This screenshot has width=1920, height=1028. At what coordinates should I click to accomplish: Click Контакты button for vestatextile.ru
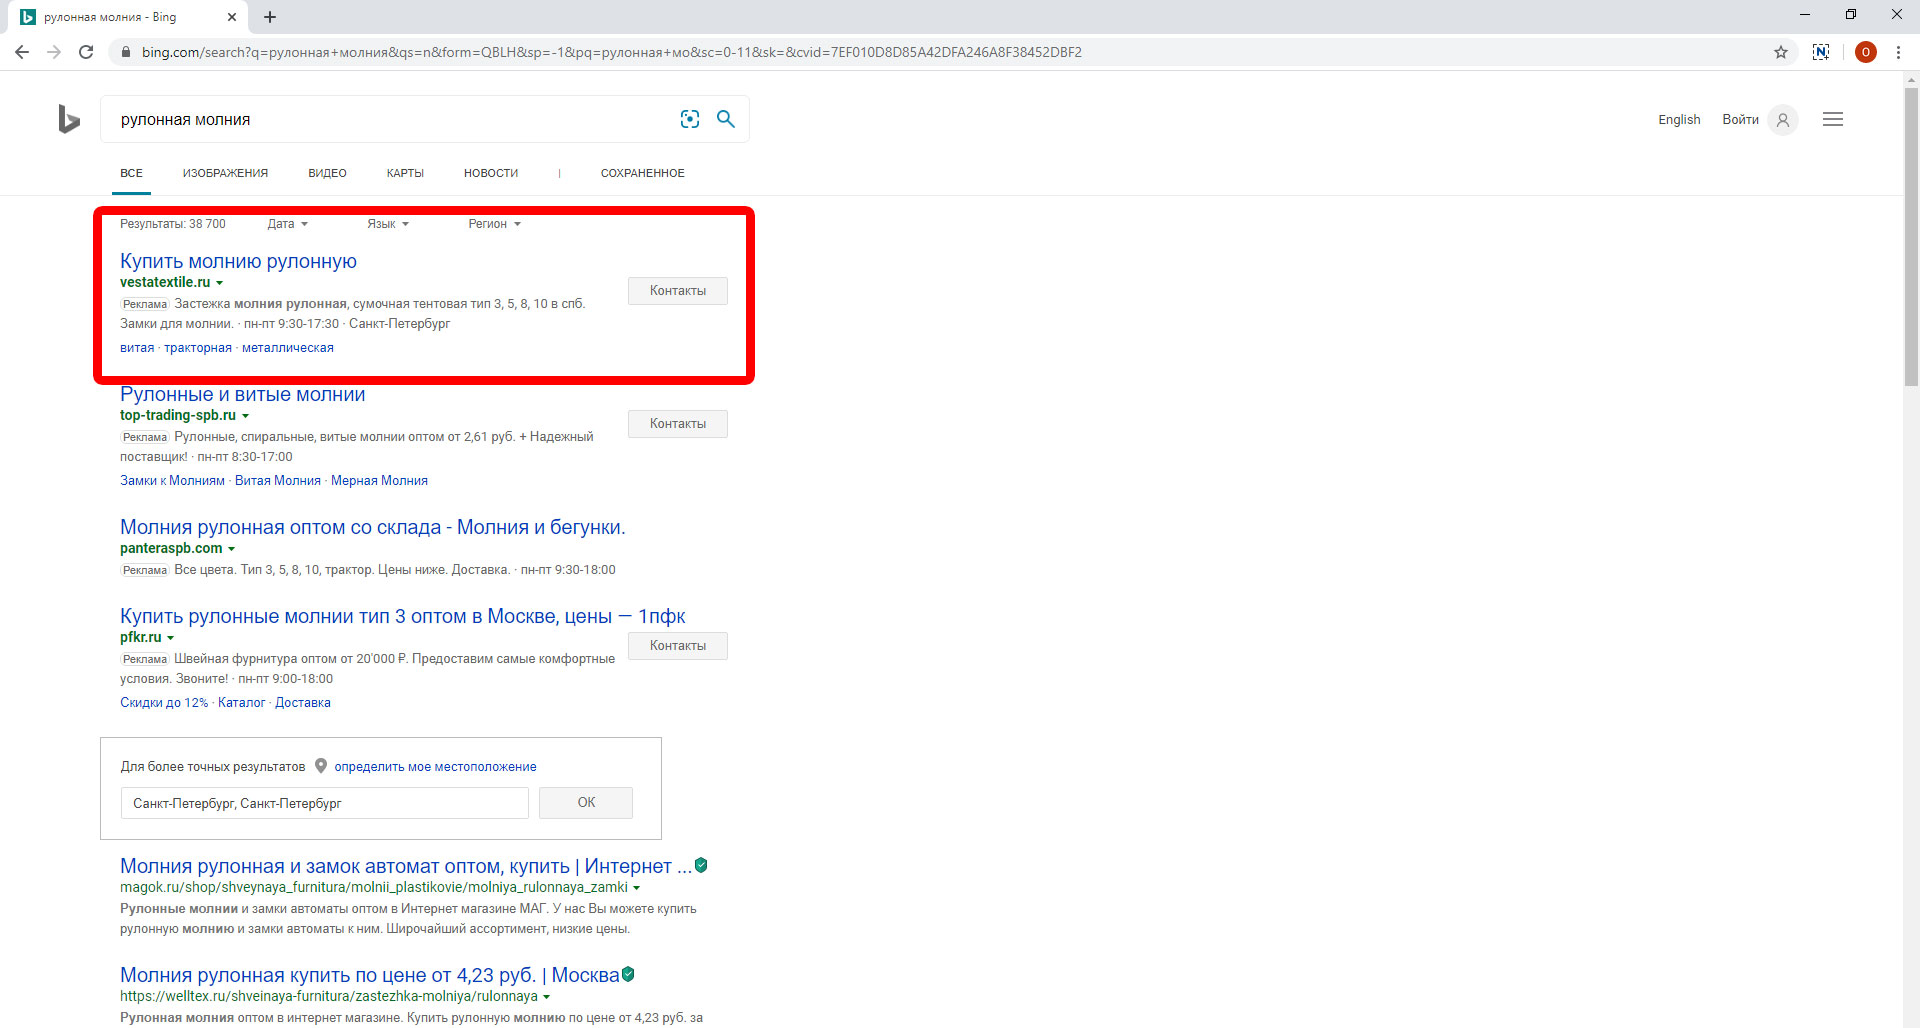click(x=678, y=291)
